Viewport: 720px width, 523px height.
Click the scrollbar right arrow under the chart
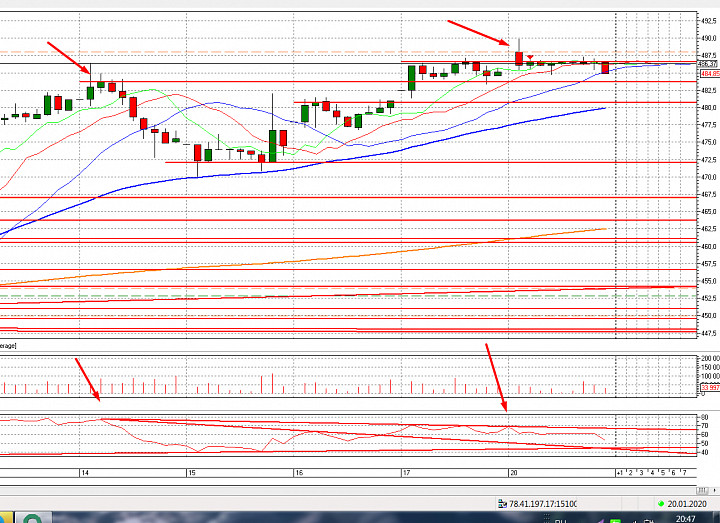(714, 490)
